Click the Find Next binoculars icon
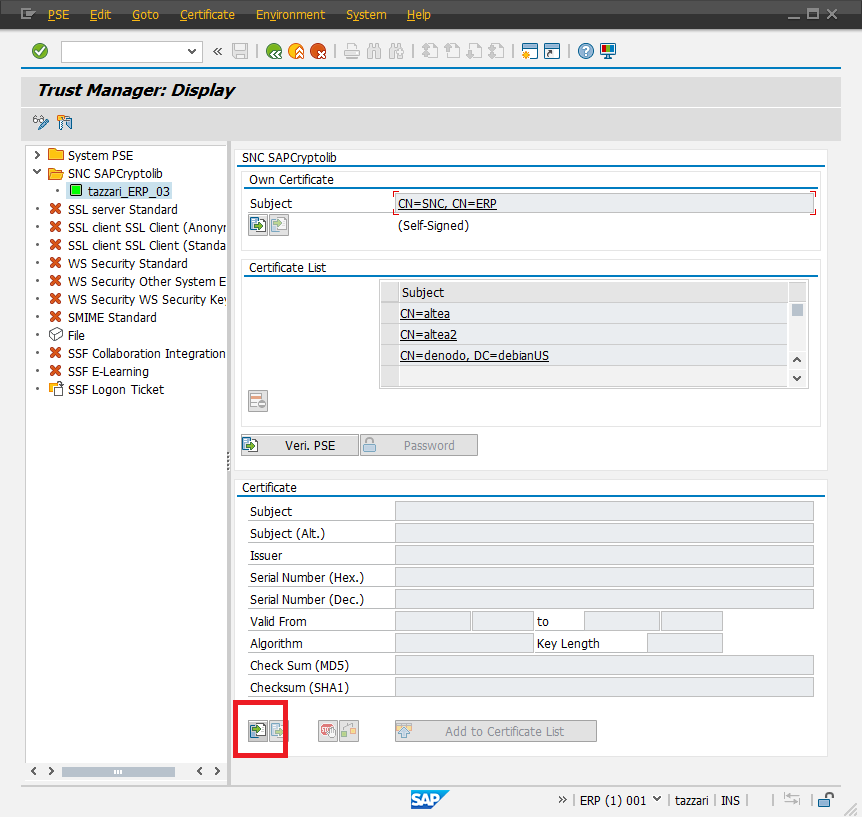 (x=396, y=52)
